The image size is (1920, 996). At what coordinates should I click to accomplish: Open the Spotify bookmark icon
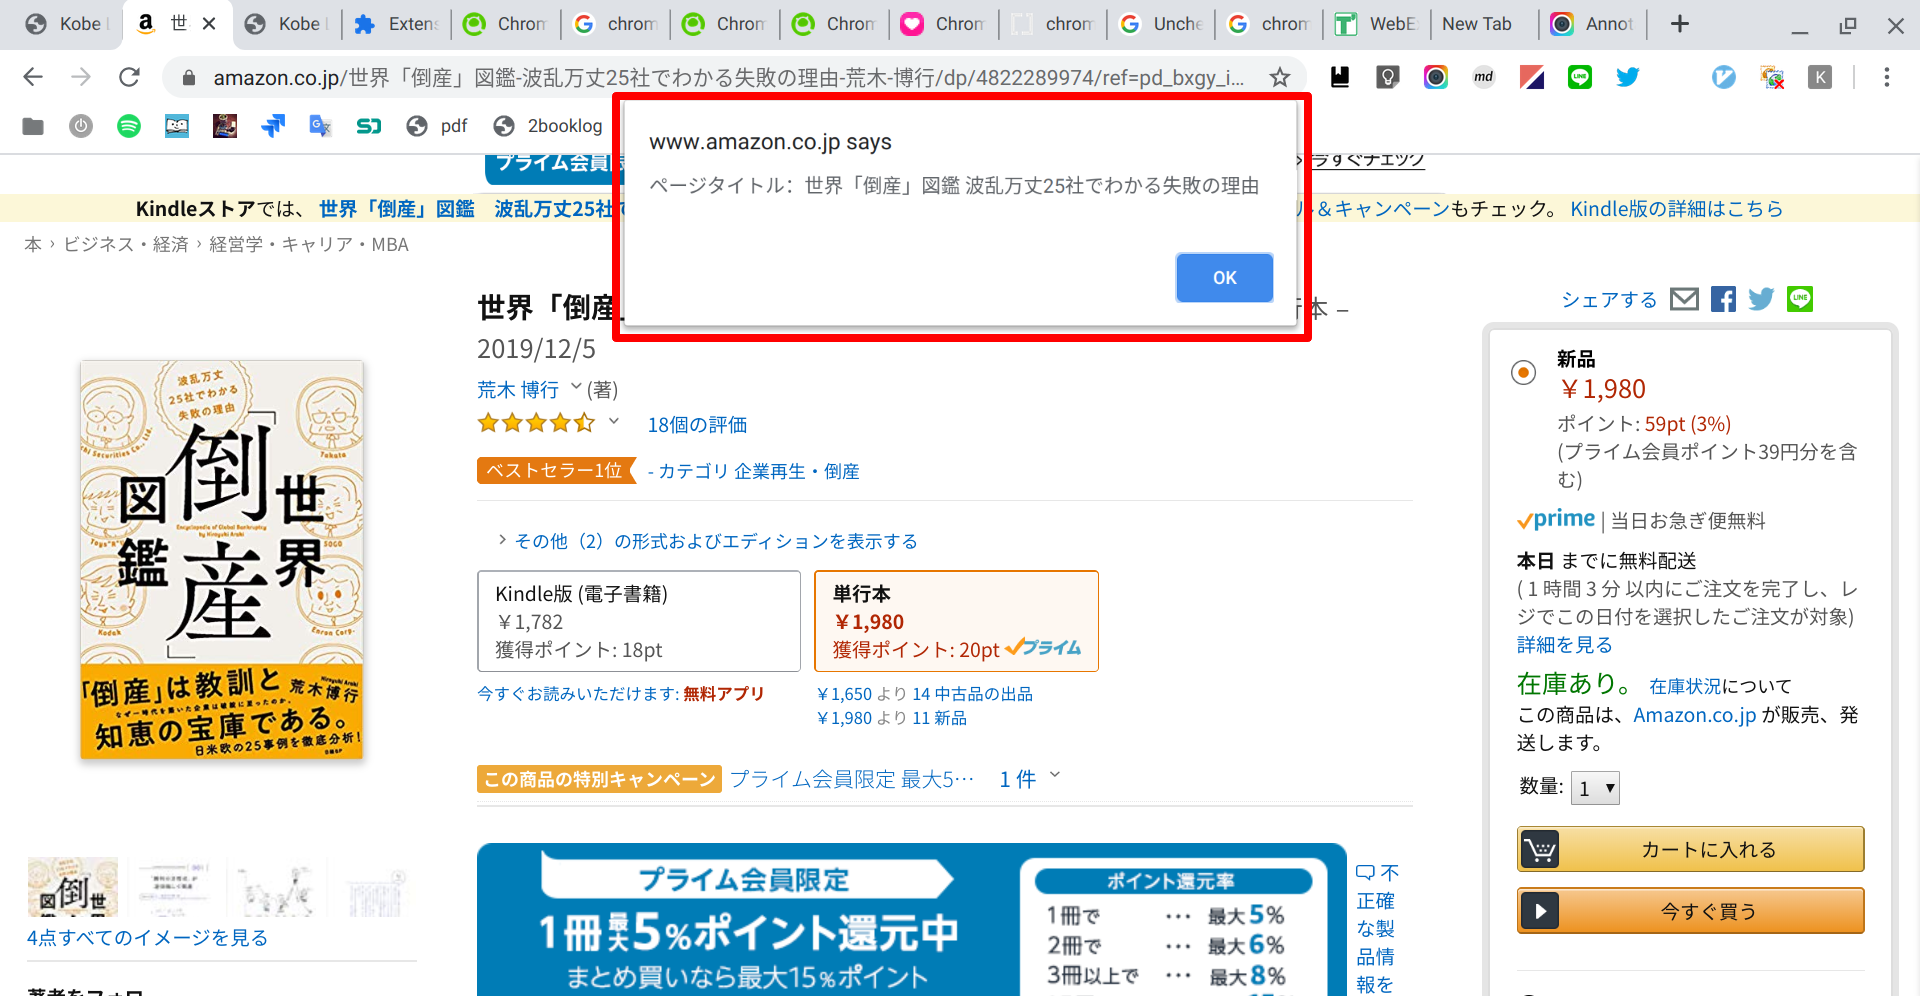pos(129,126)
